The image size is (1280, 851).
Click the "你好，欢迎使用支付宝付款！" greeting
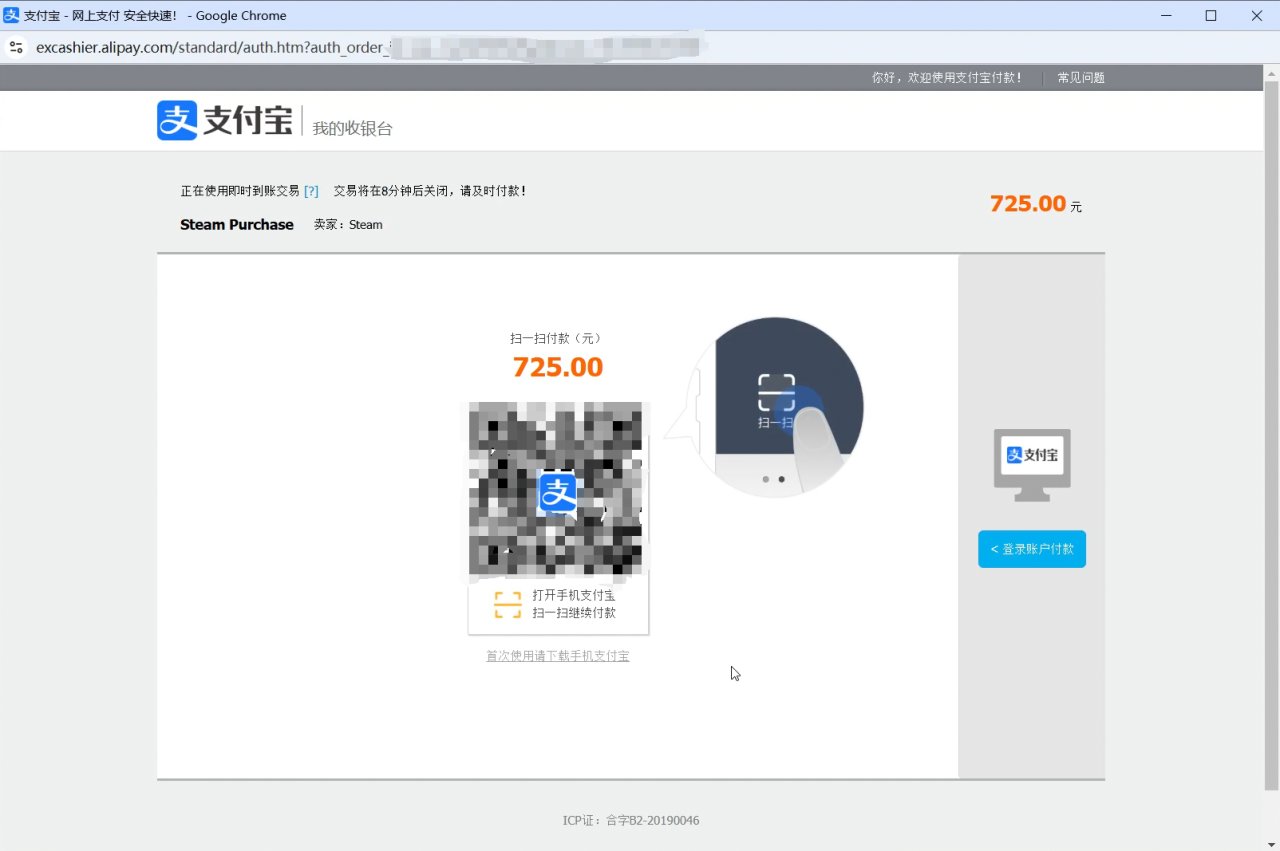tap(947, 78)
